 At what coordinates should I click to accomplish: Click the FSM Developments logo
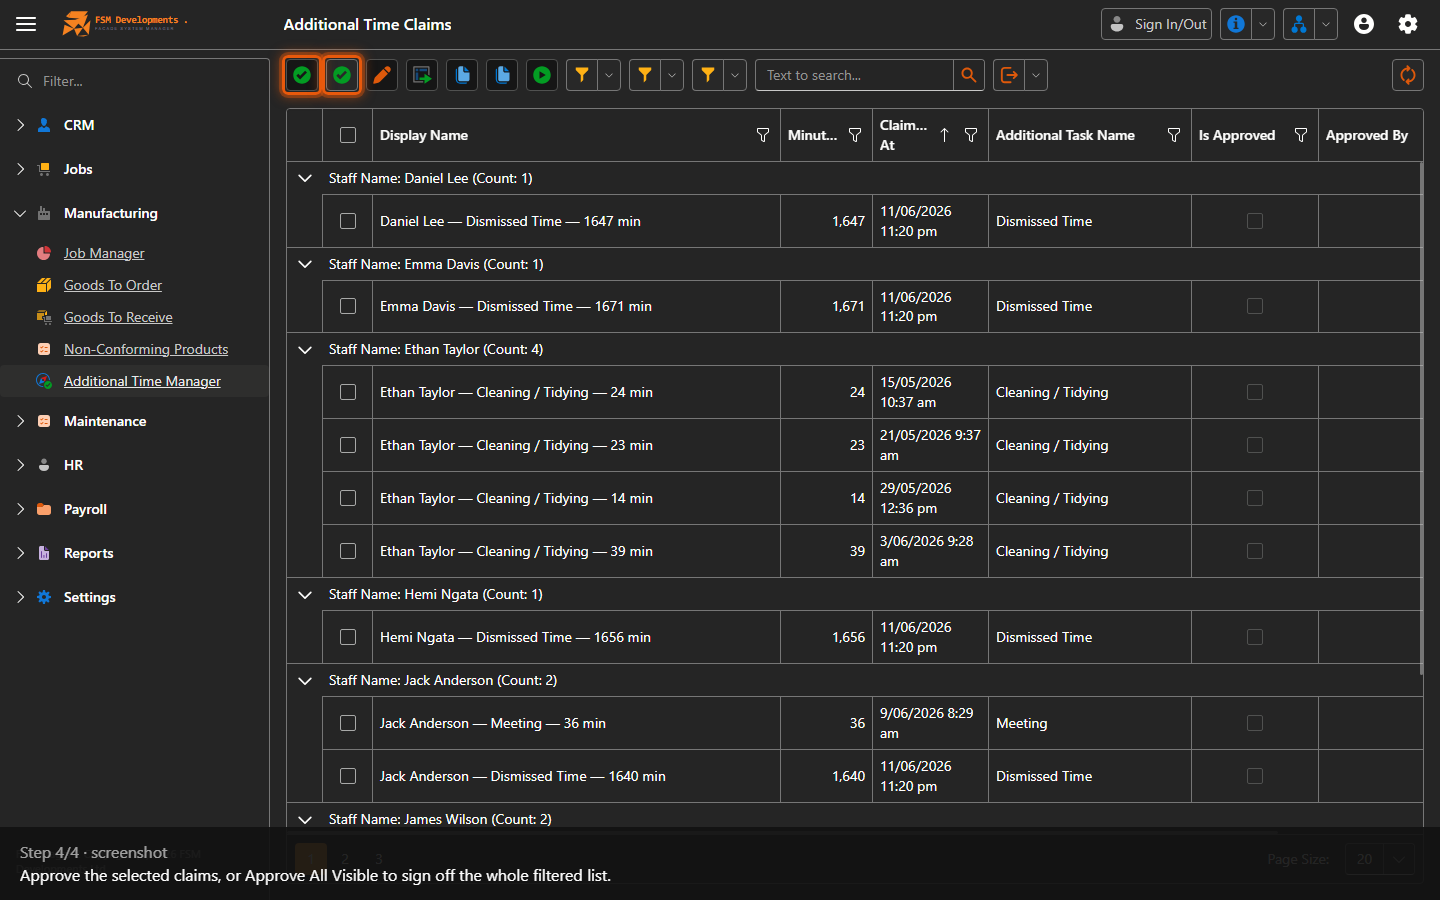pos(123,23)
